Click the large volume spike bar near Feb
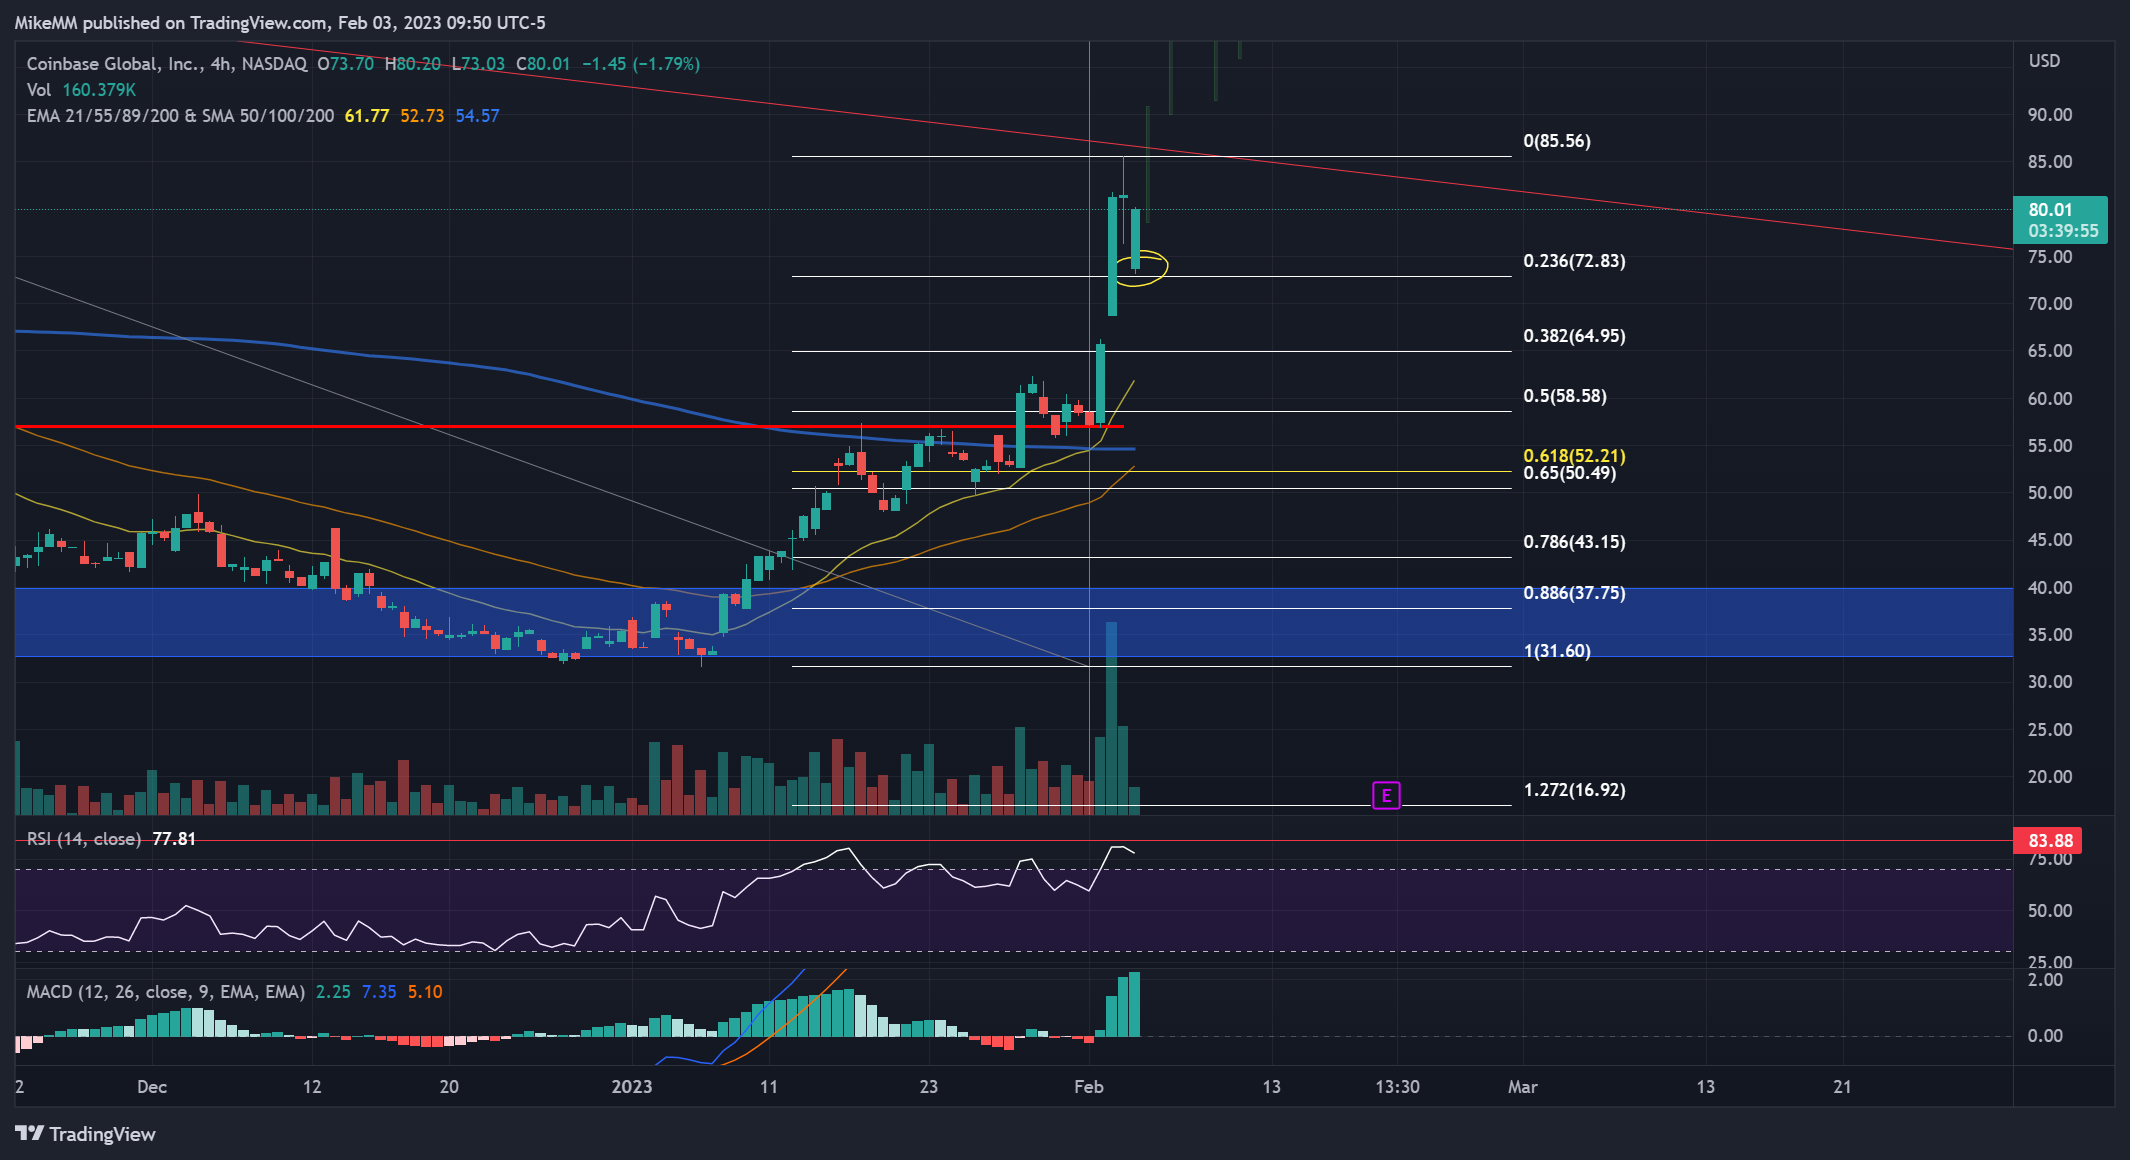 pos(1111,718)
